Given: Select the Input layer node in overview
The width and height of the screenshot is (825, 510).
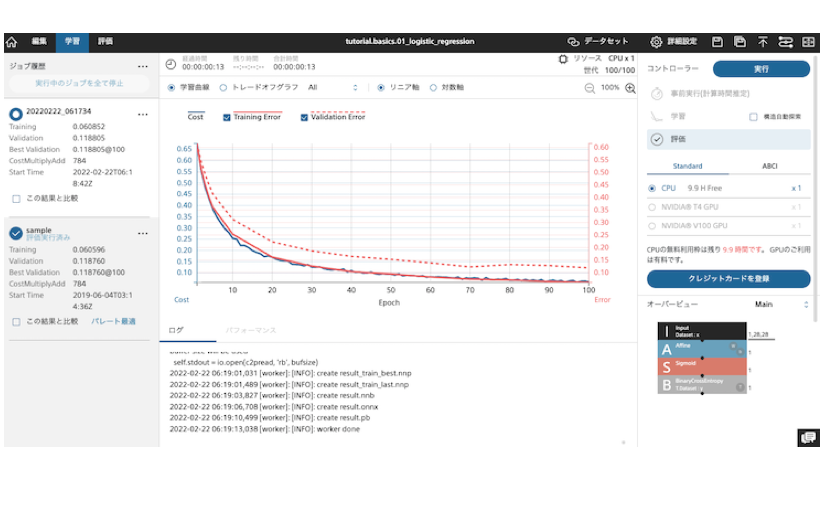Looking at the screenshot, I should coord(702,331).
